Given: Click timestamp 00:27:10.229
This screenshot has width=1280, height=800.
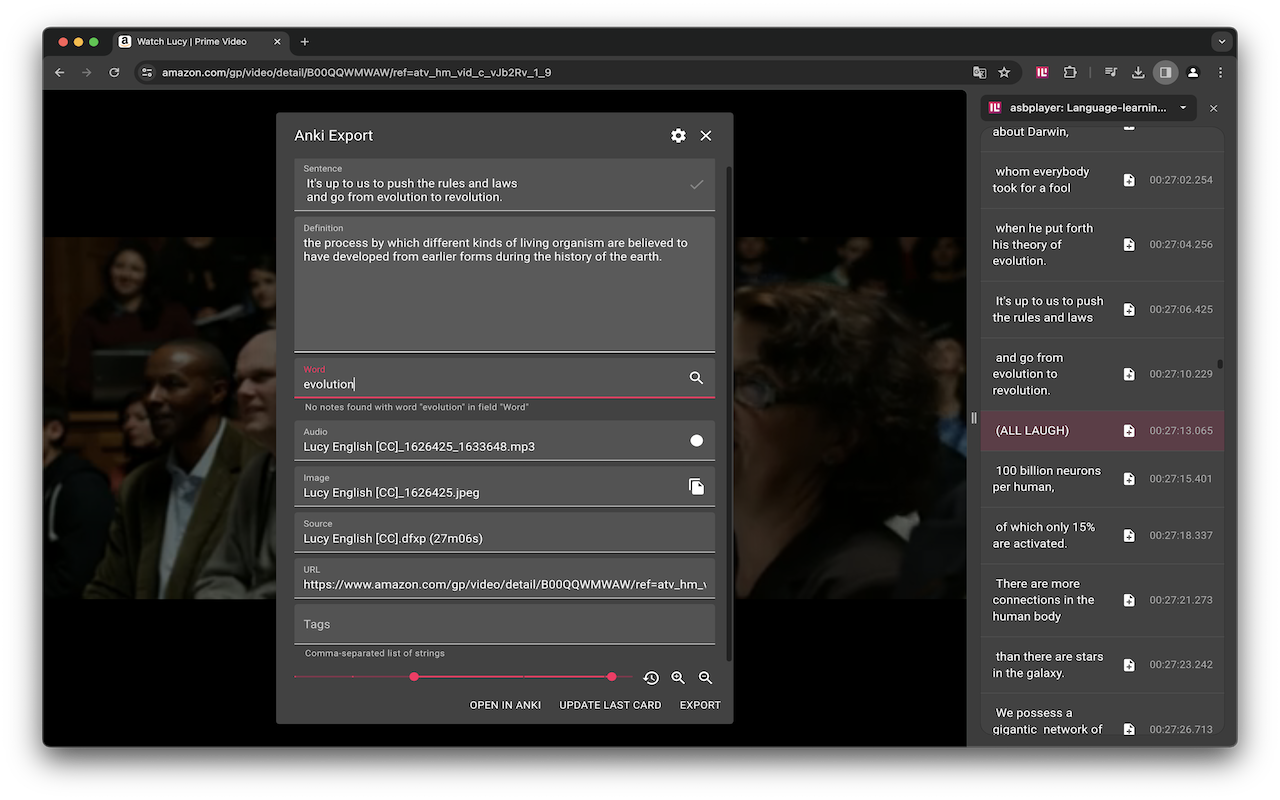Looking at the screenshot, I should coord(1181,374).
